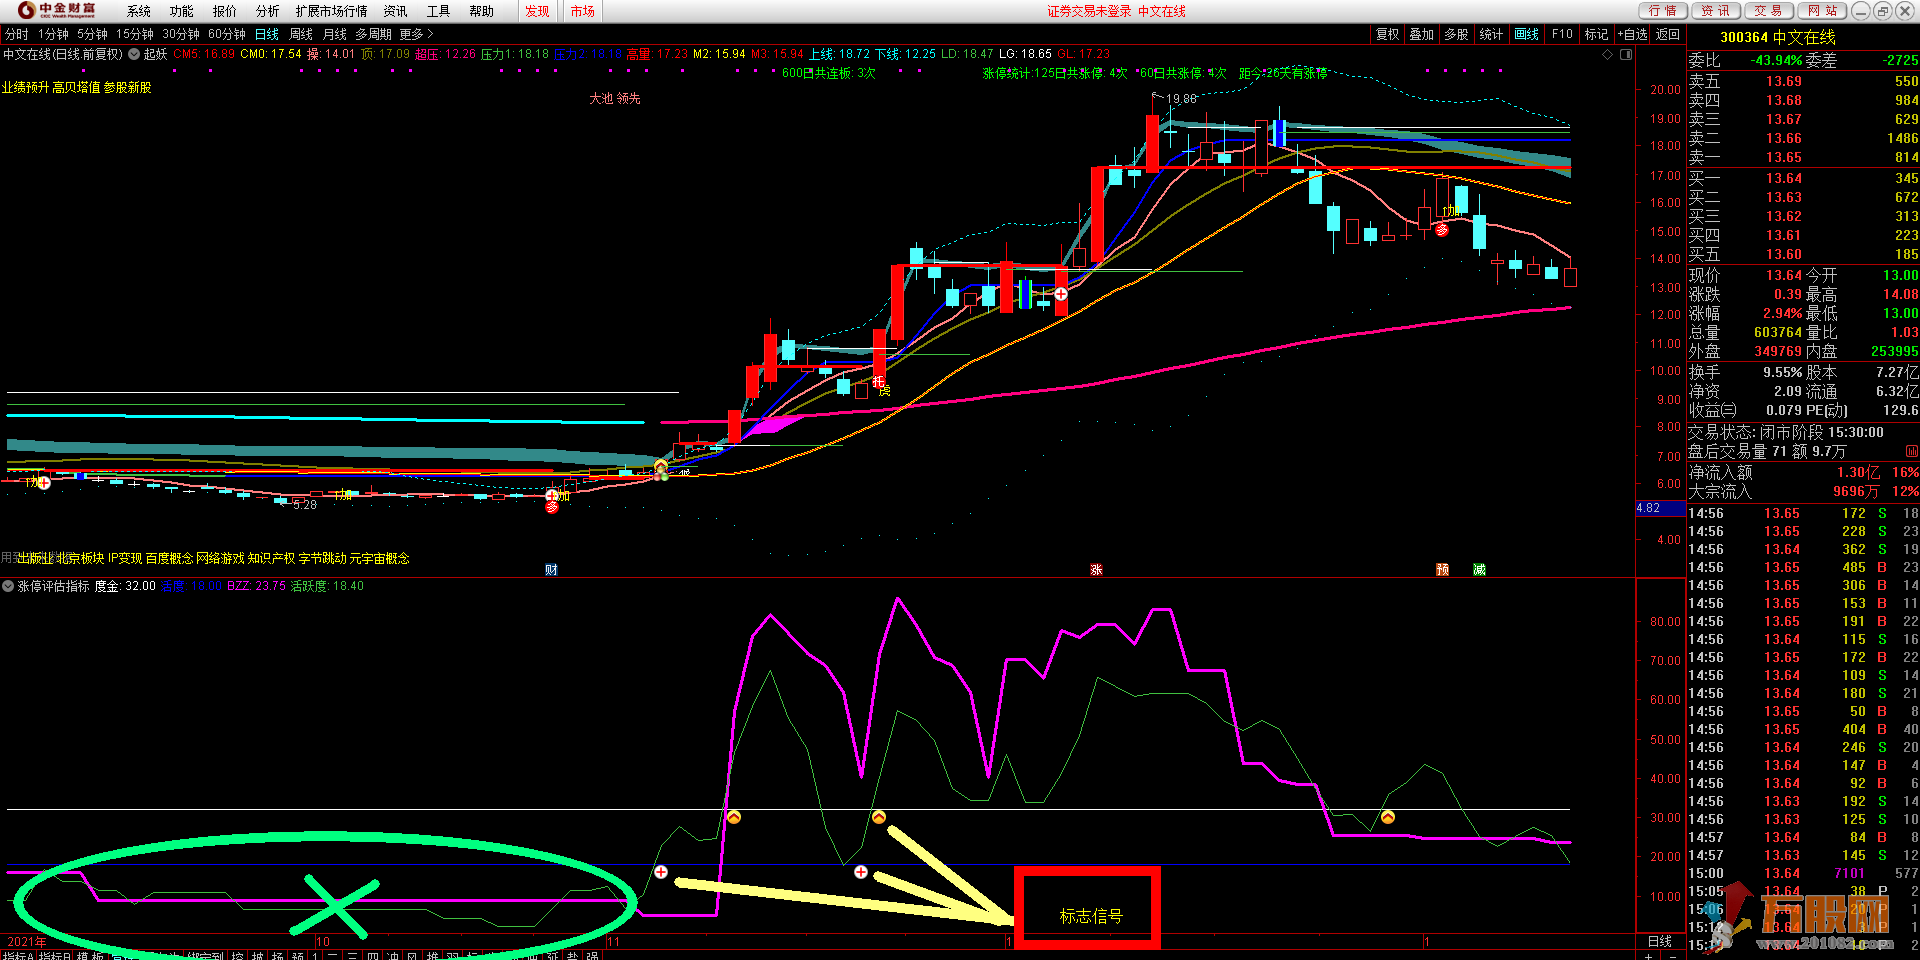The height and width of the screenshot is (960, 1920).
Task: Click the 日线 label at bottom right
Action: [x=1660, y=941]
